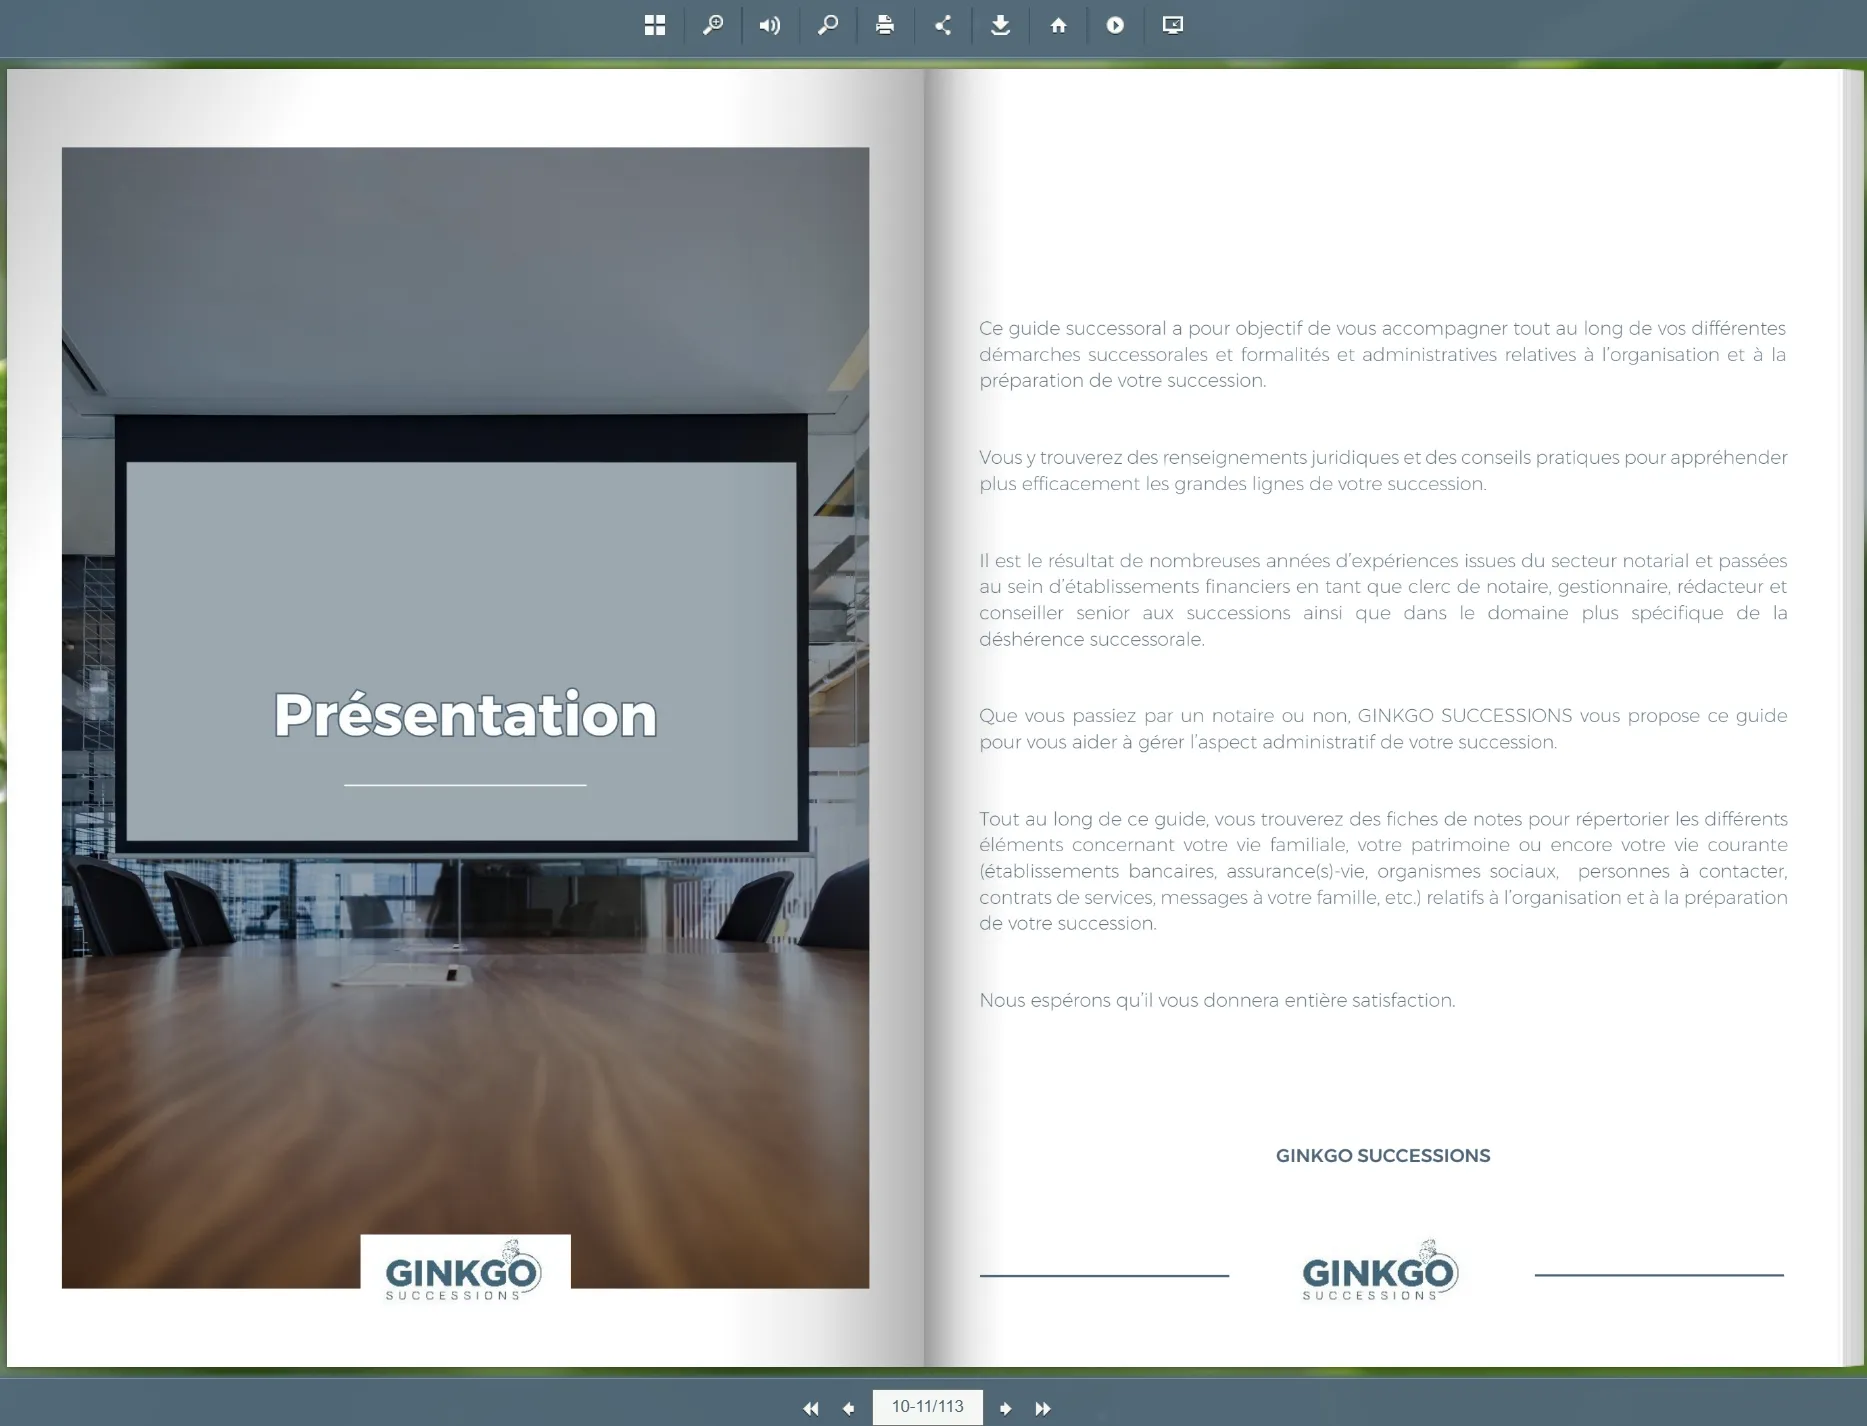Image resolution: width=1867 pixels, height=1426 pixels.
Task: Click the bold GINKGO SUCCESSIONS signature text
Action: coord(1382,1156)
